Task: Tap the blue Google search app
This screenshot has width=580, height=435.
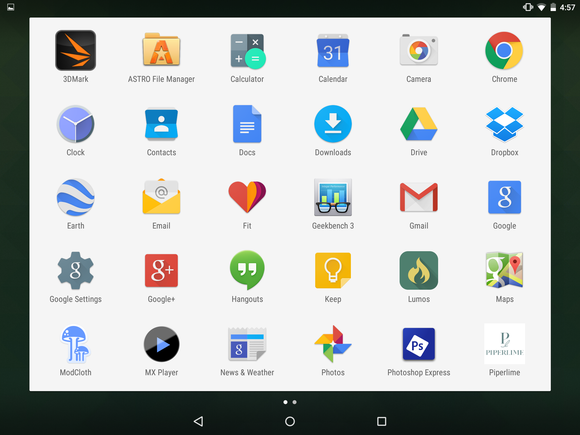Action: coord(504,197)
